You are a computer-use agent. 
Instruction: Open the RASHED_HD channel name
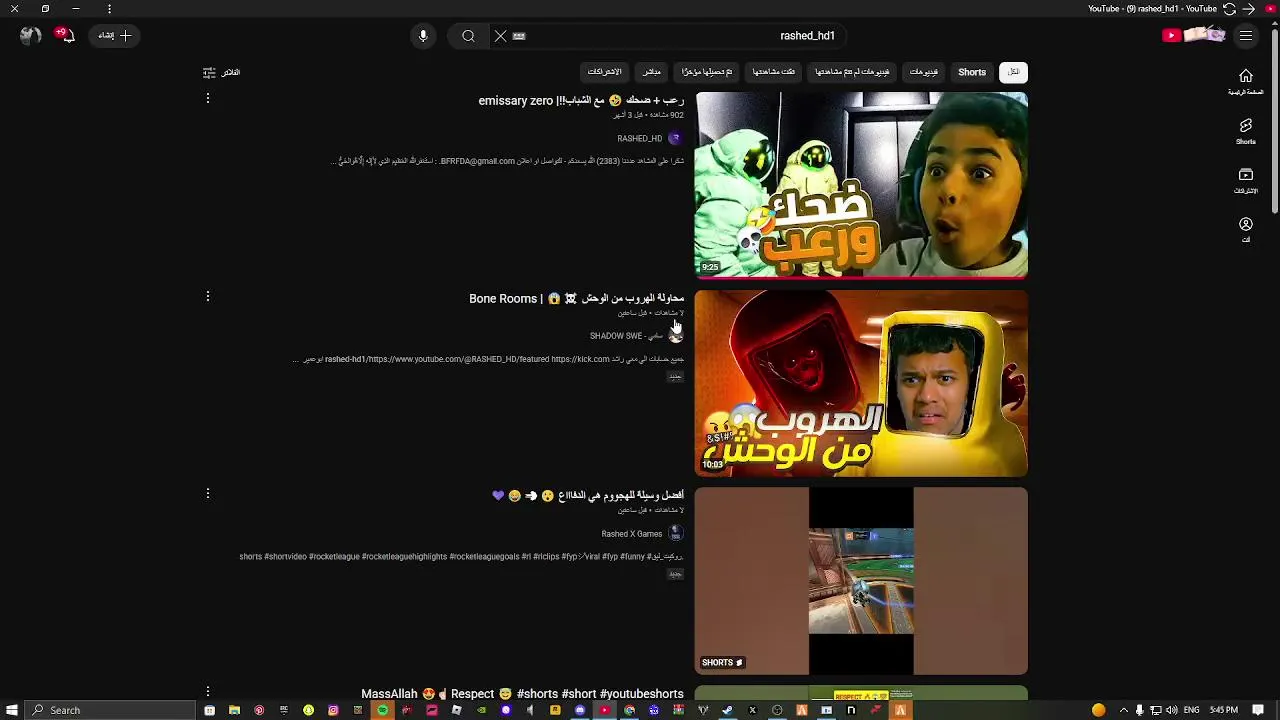coord(639,139)
